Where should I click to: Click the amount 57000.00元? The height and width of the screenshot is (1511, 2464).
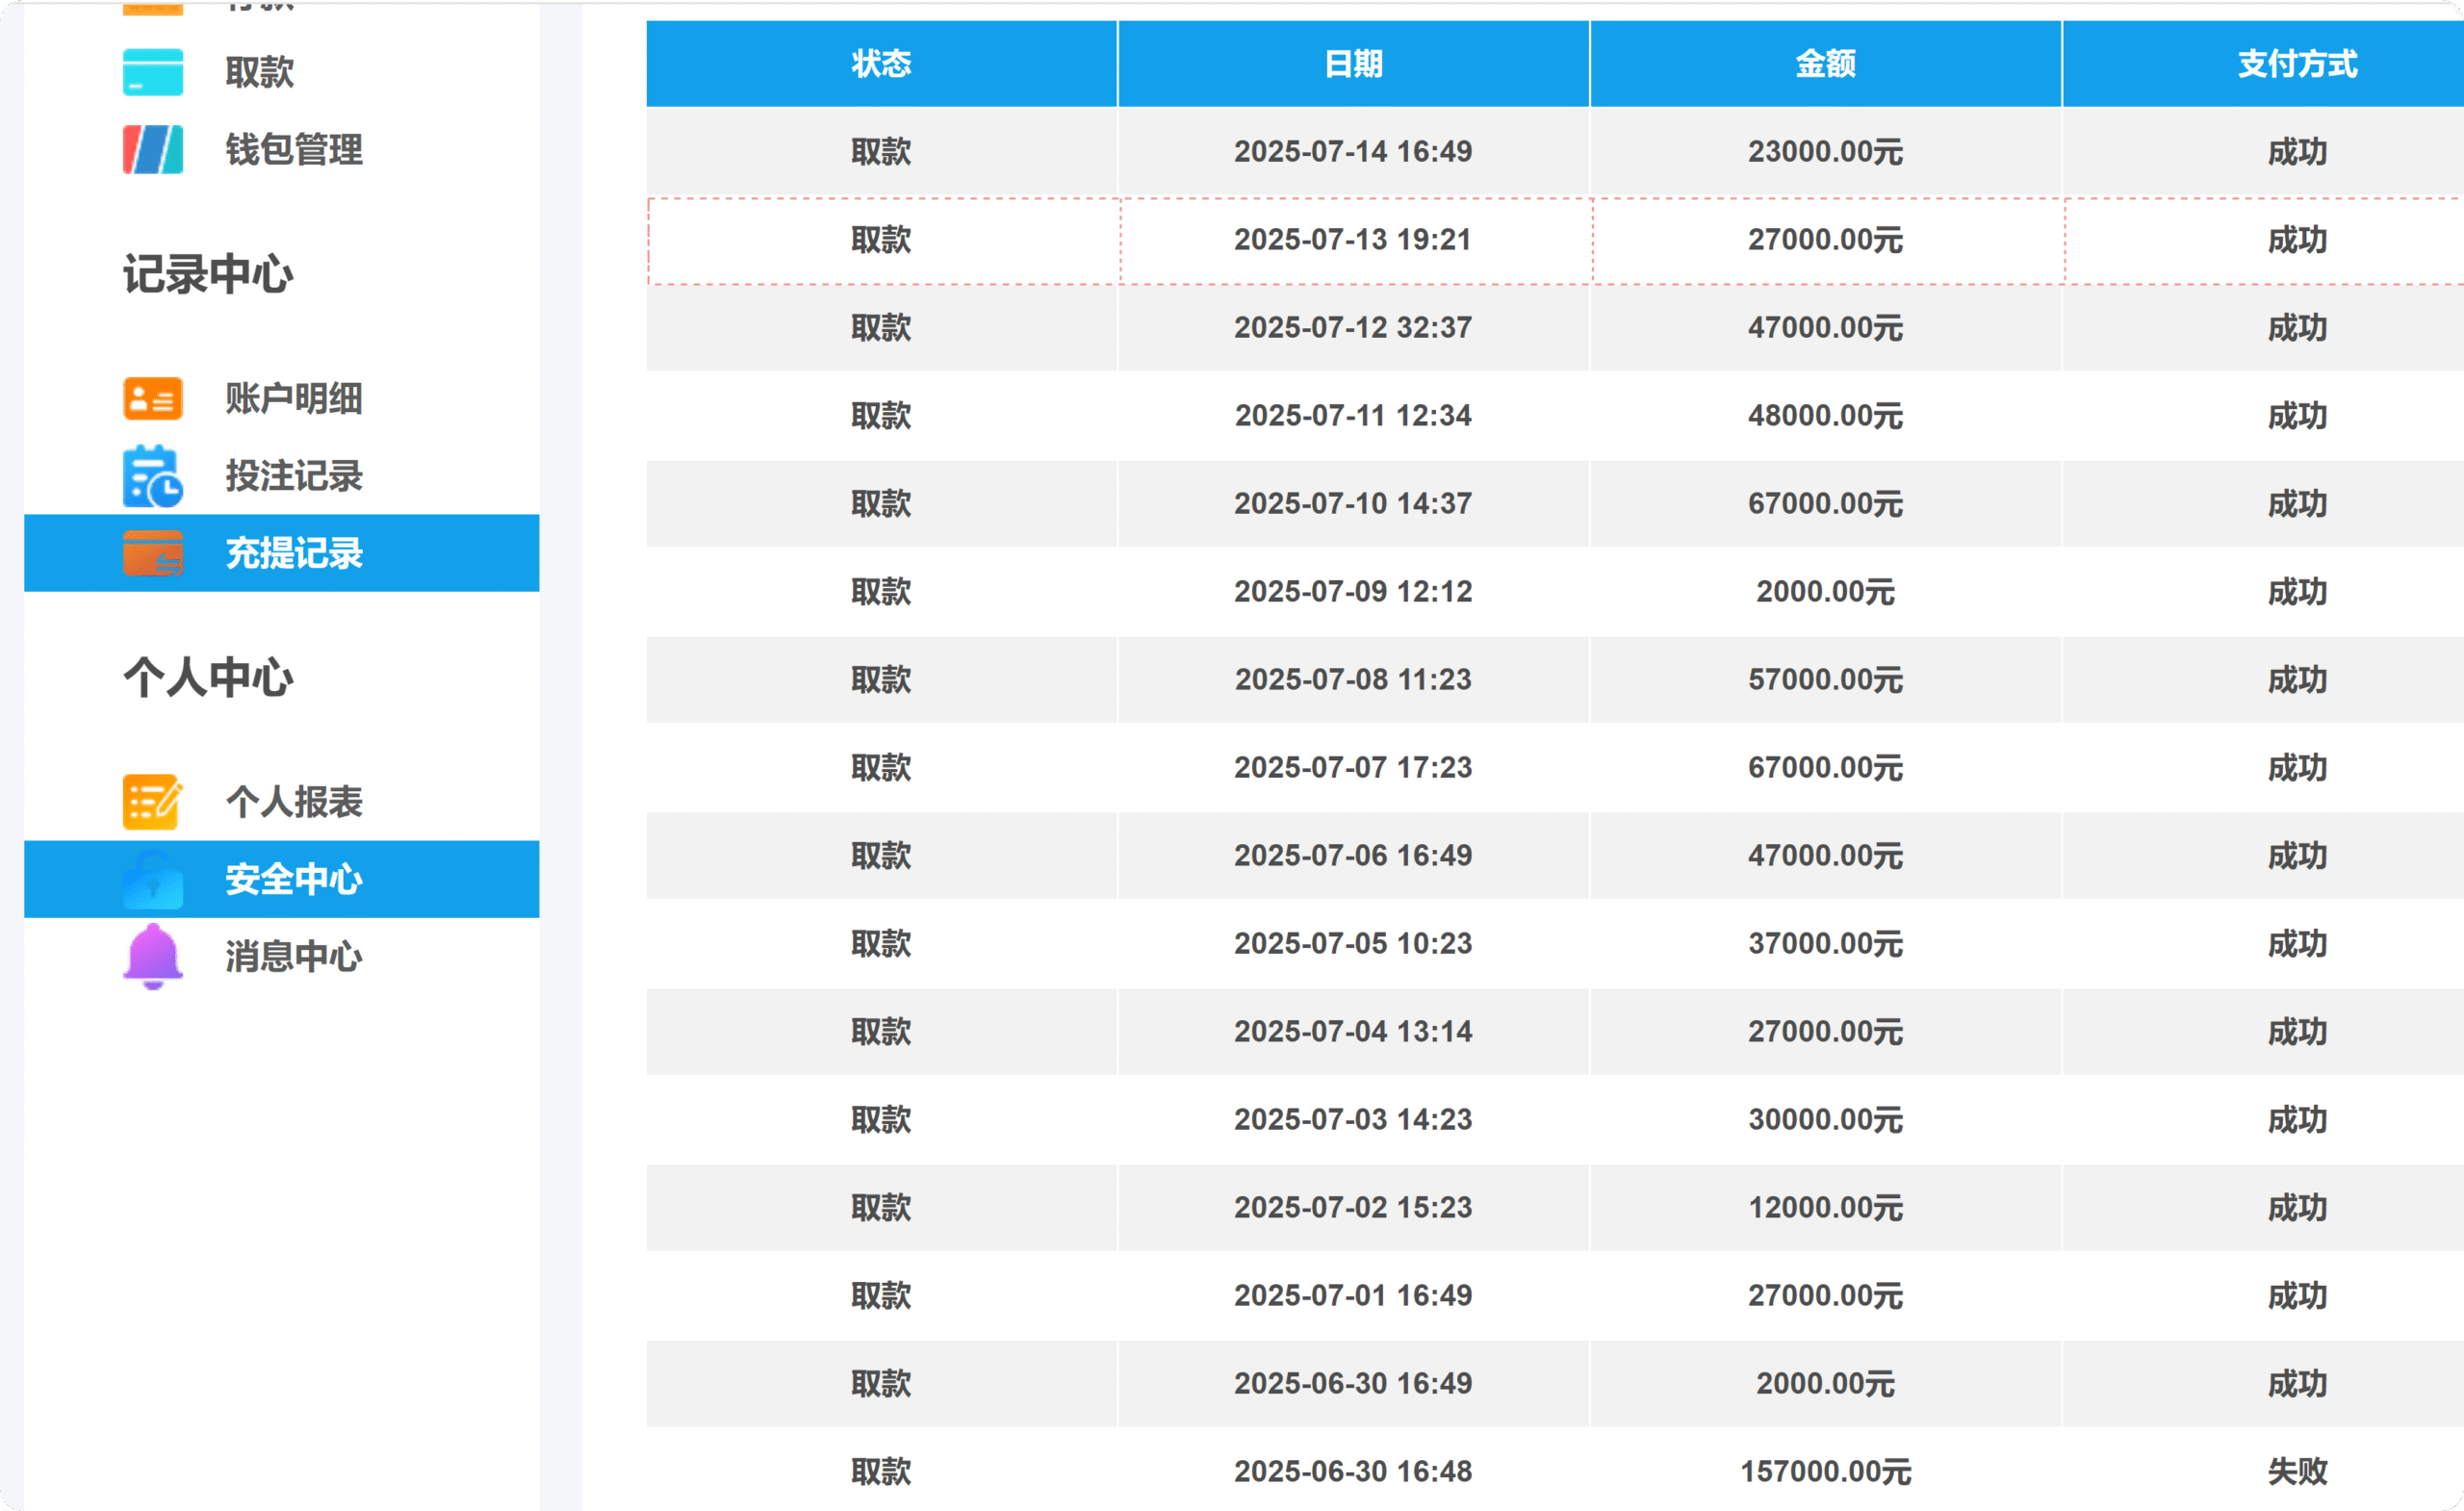coord(1825,680)
